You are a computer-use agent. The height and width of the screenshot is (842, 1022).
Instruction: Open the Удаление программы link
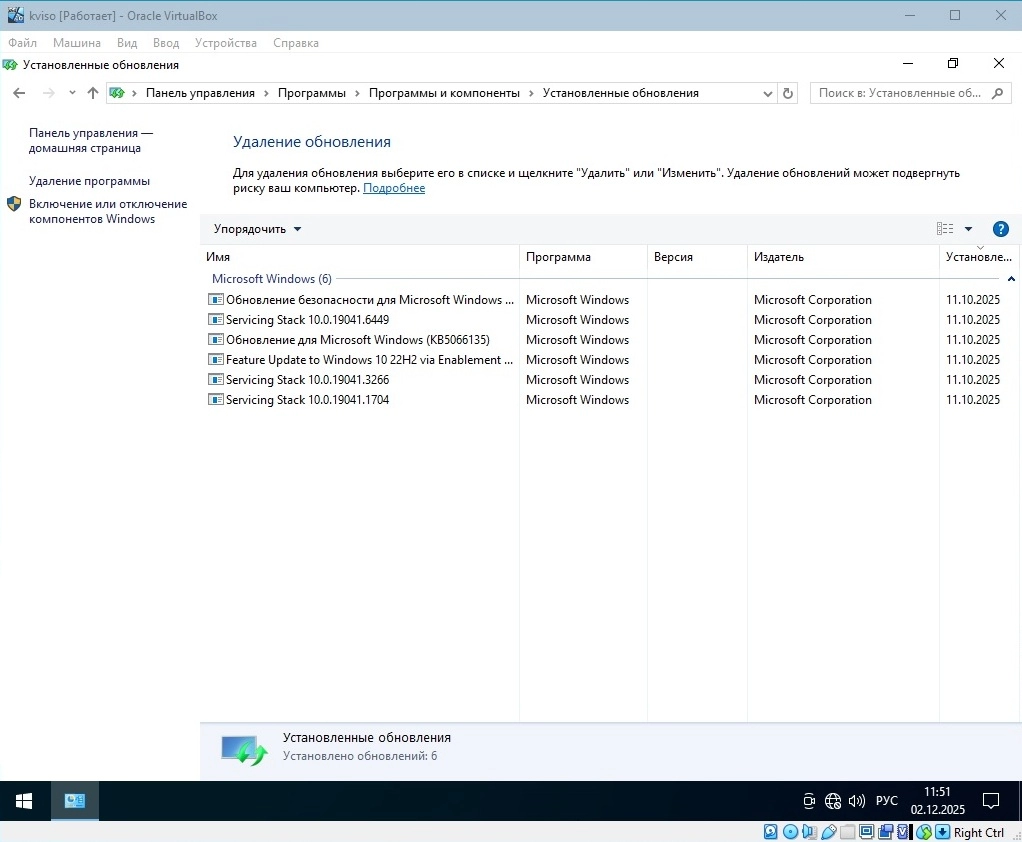pyautogui.click(x=89, y=181)
